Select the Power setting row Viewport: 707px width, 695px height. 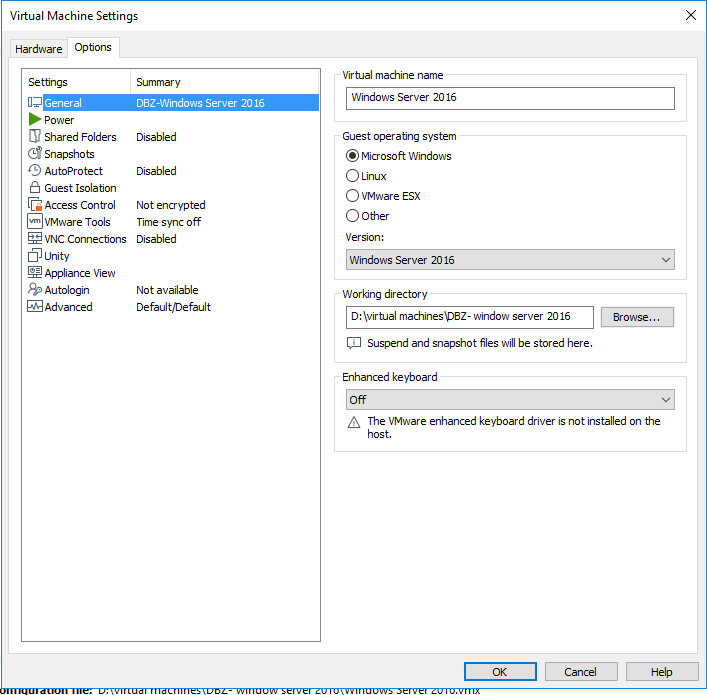[173, 120]
